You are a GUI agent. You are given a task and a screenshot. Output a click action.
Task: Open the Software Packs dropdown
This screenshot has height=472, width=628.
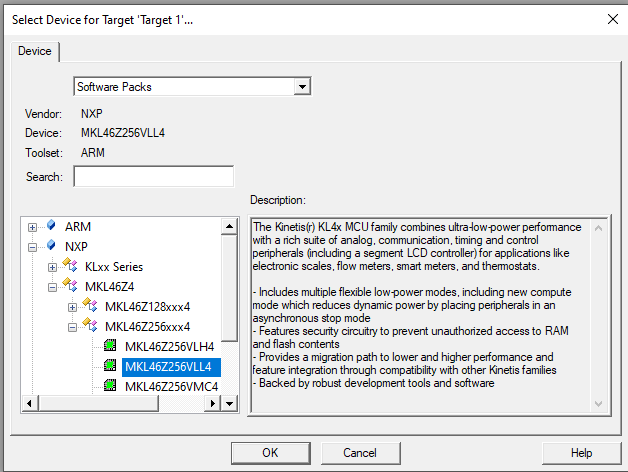pyautogui.click(x=301, y=87)
